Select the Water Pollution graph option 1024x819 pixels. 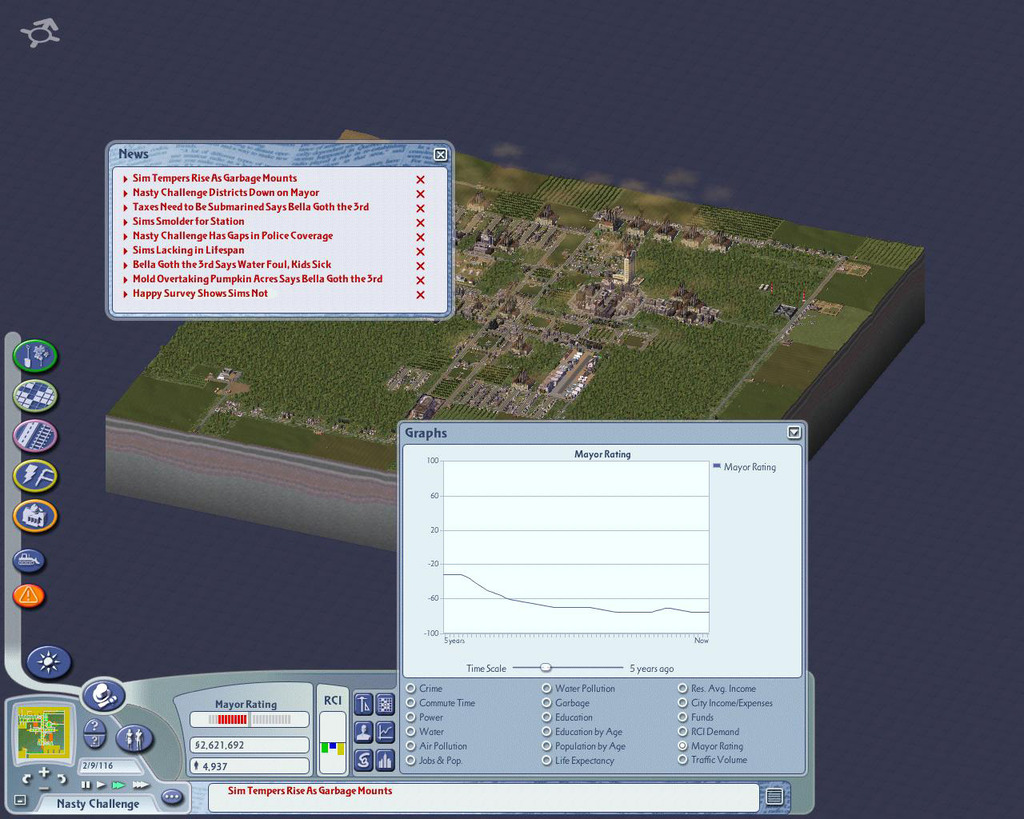[547, 688]
